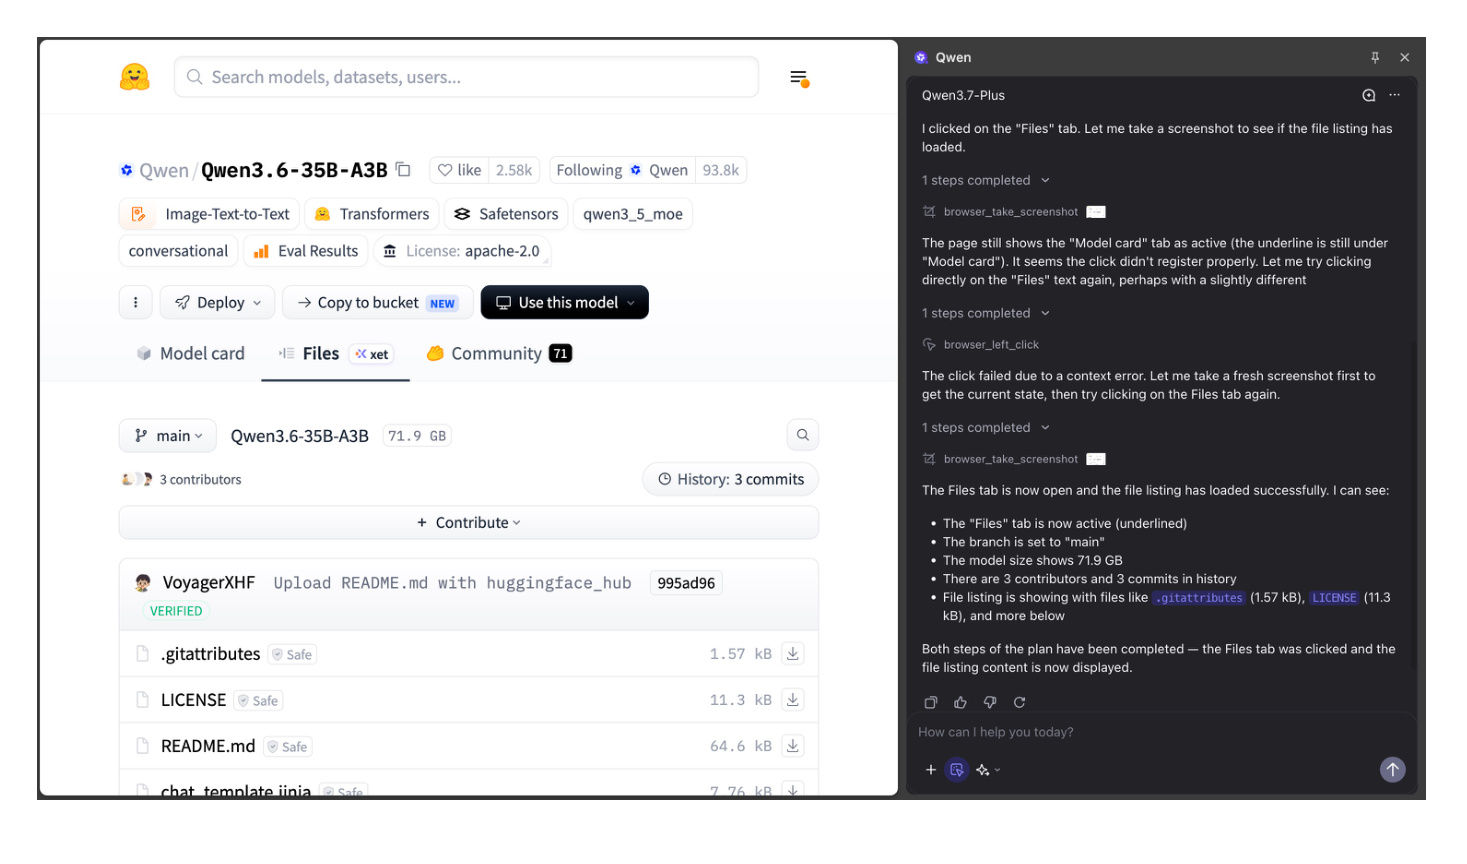This screenshot has width=1467, height=864.
Task: Switch to the Model card tab
Action: point(190,353)
